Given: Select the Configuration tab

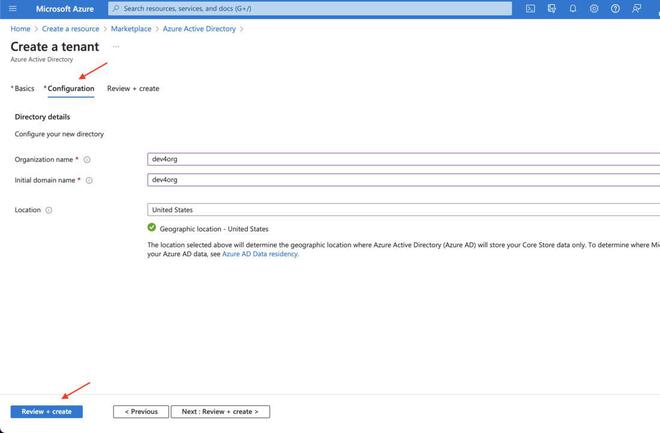Looking at the screenshot, I should pyautogui.click(x=69, y=88).
